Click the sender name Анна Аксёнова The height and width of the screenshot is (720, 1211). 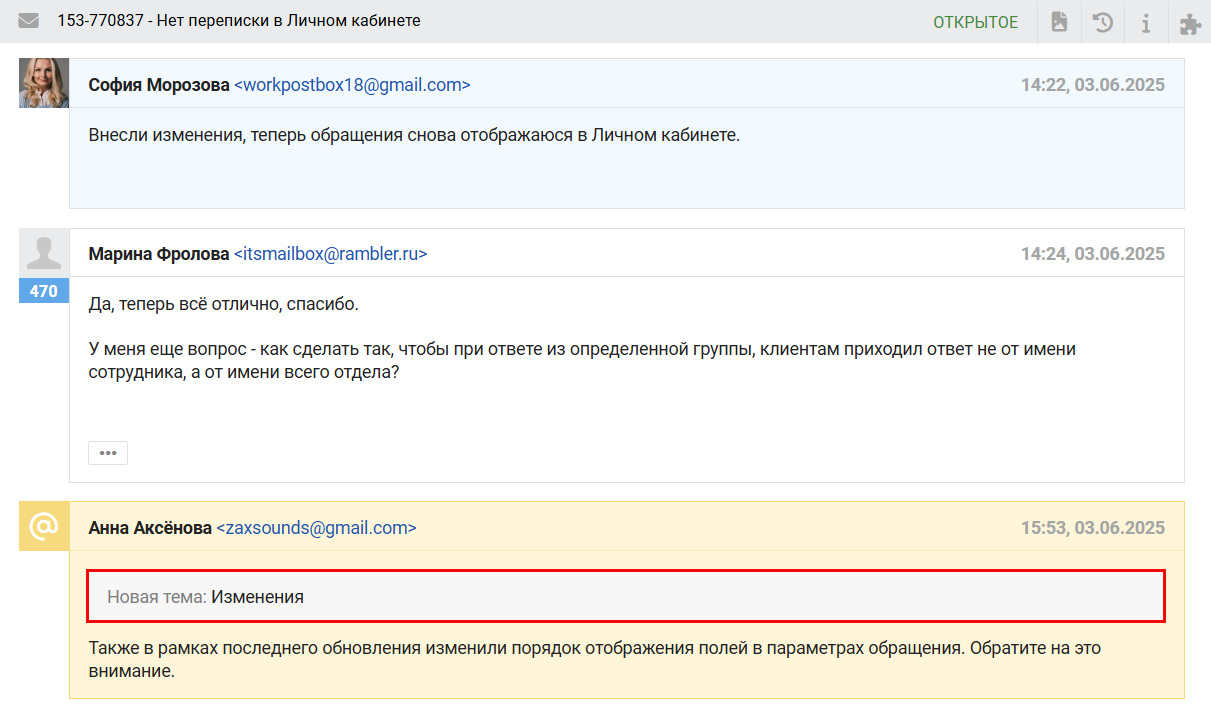click(150, 528)
